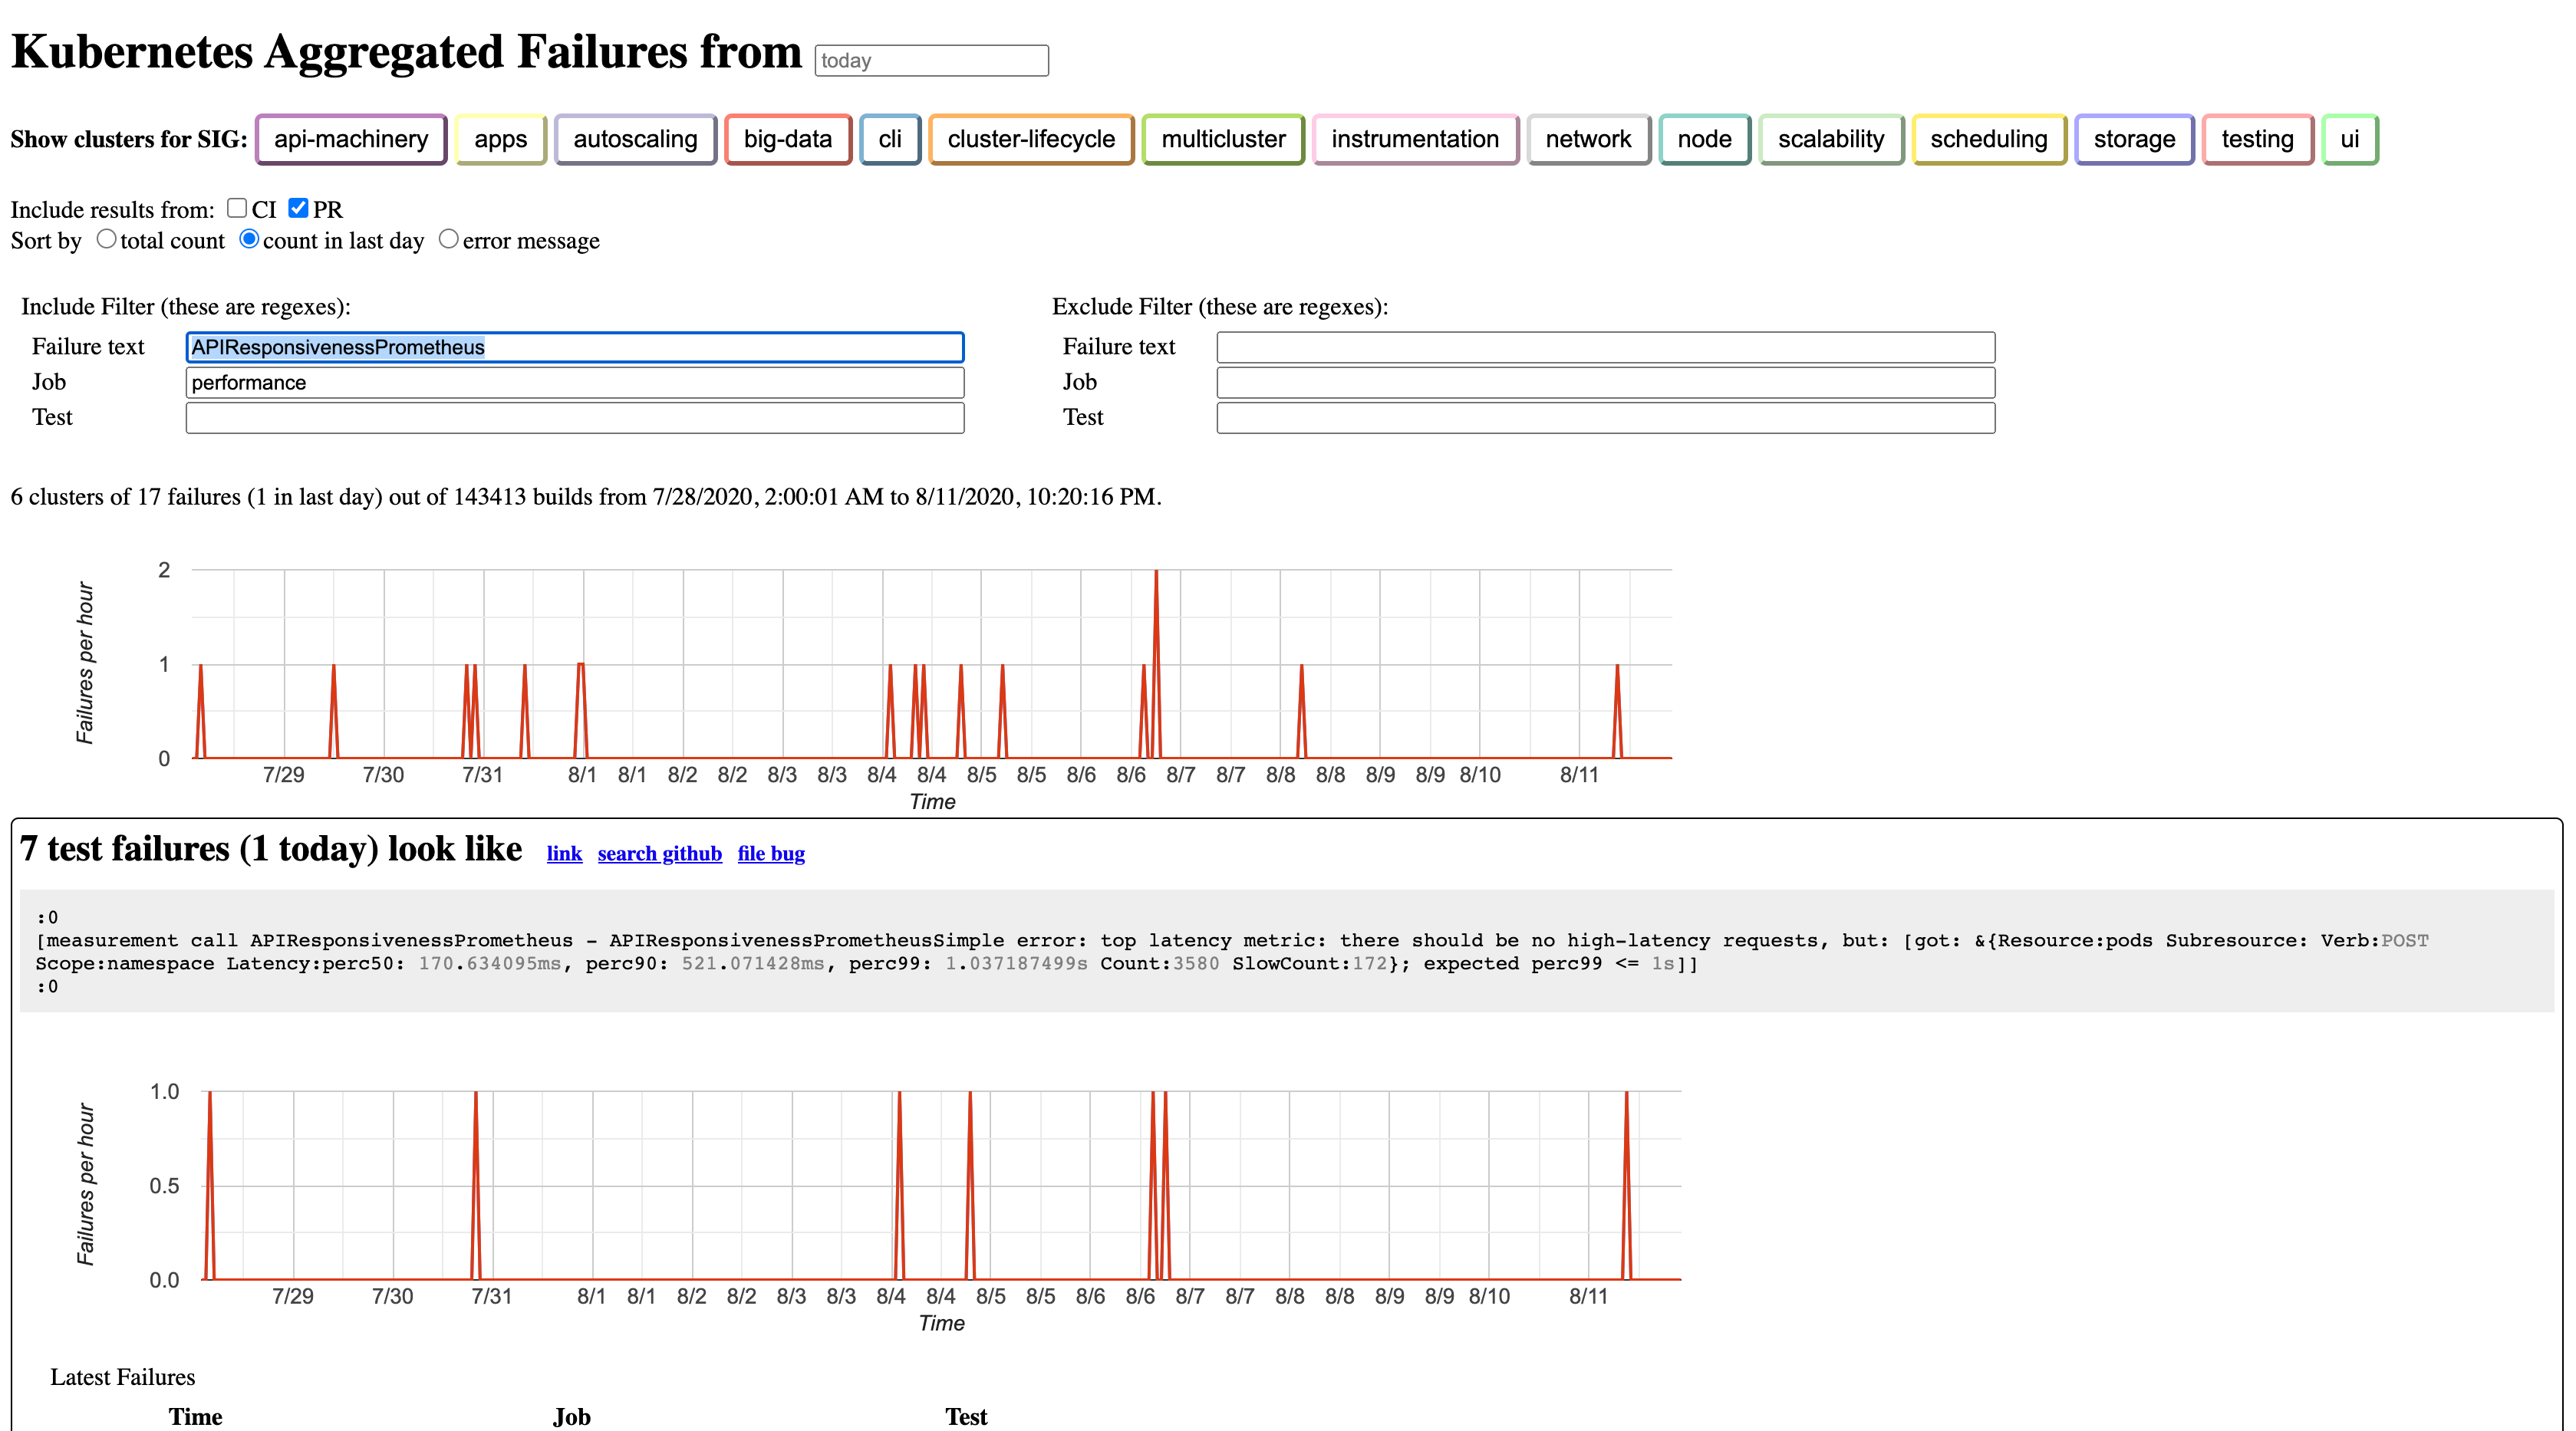This screenshot has width=2576, height=1431.
Task: Click the 'Kubernetes Aggregated Failures from' title
Action: pyautogui.click(x=407, y=52)
